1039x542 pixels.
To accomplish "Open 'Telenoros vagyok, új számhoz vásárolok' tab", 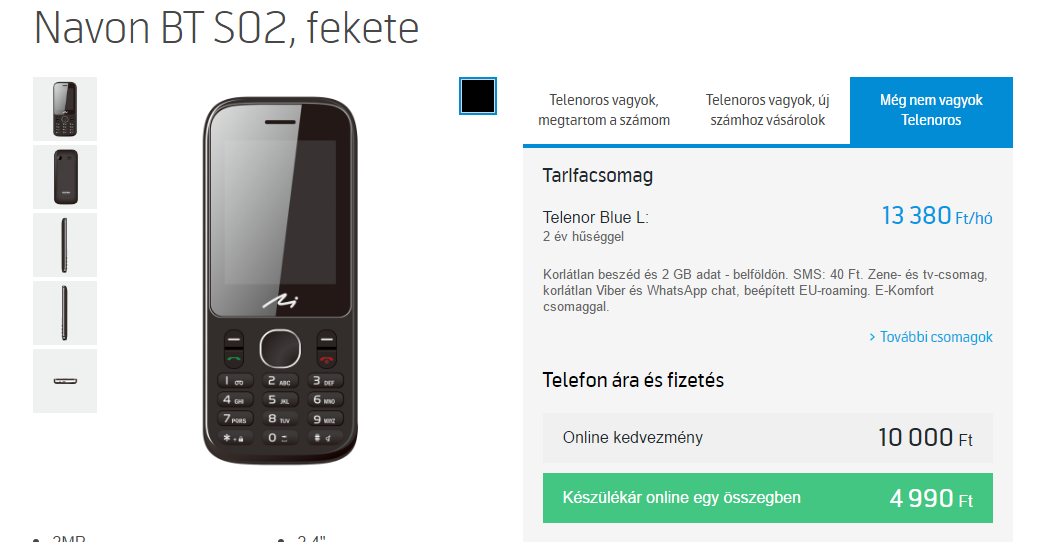I will tap(767, 110).
